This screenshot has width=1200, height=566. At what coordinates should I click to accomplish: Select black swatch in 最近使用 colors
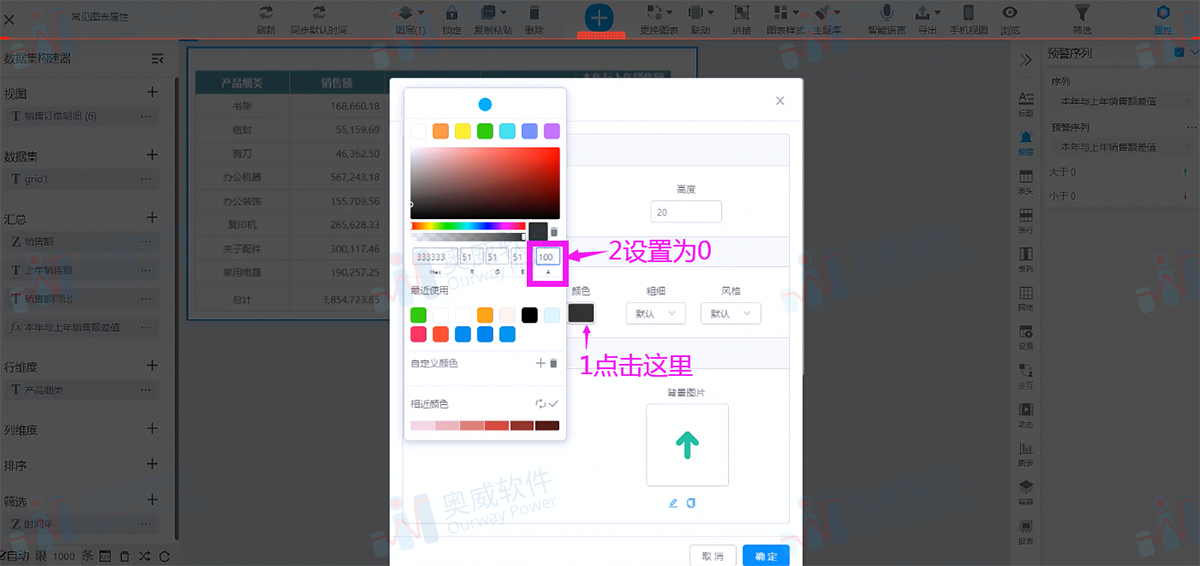coord(530,315)
